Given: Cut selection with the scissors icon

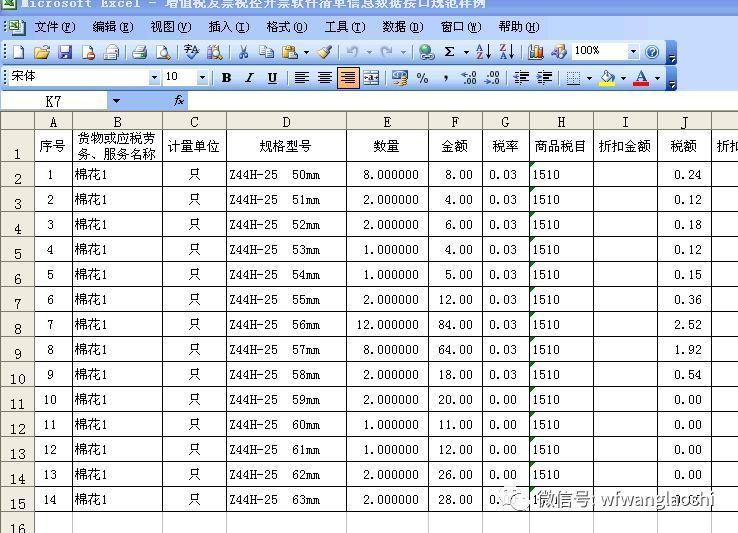Looking at the screenshot, I should pyautogui.click(x=243, y=52).
